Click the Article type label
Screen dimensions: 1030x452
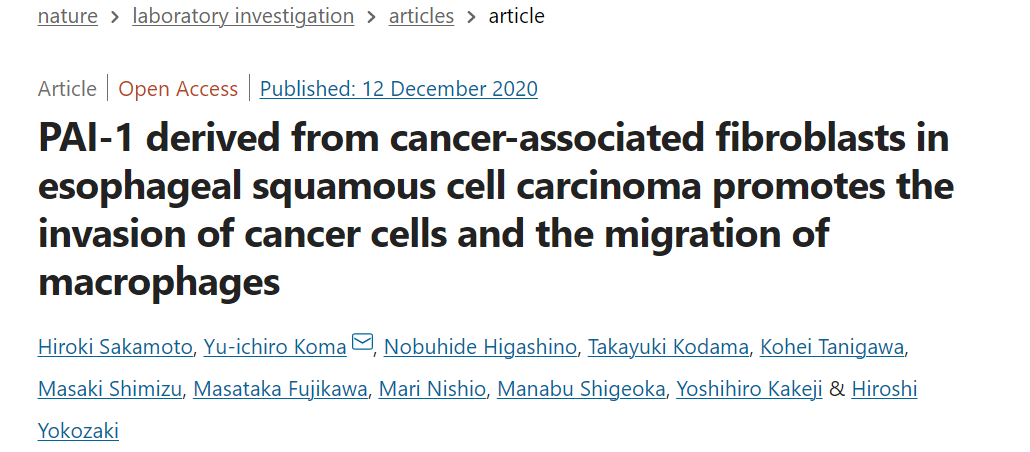(67, 88)
